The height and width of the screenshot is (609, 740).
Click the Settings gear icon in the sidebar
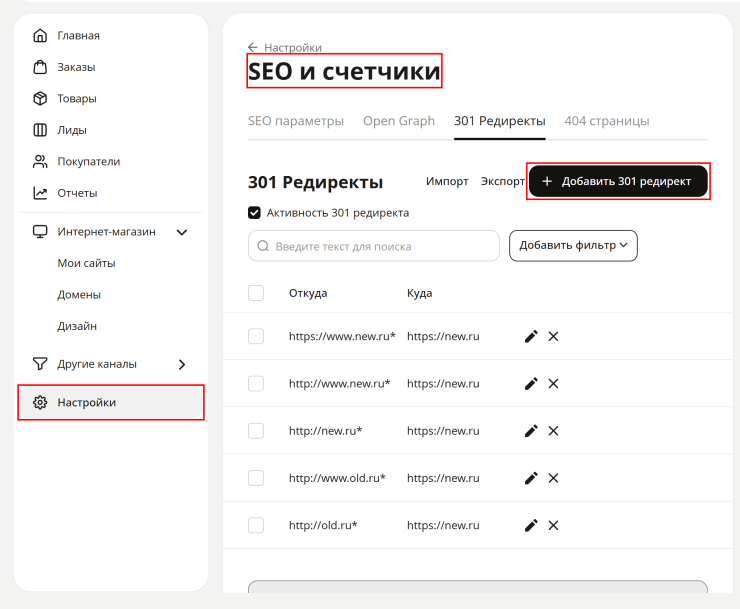40,402
